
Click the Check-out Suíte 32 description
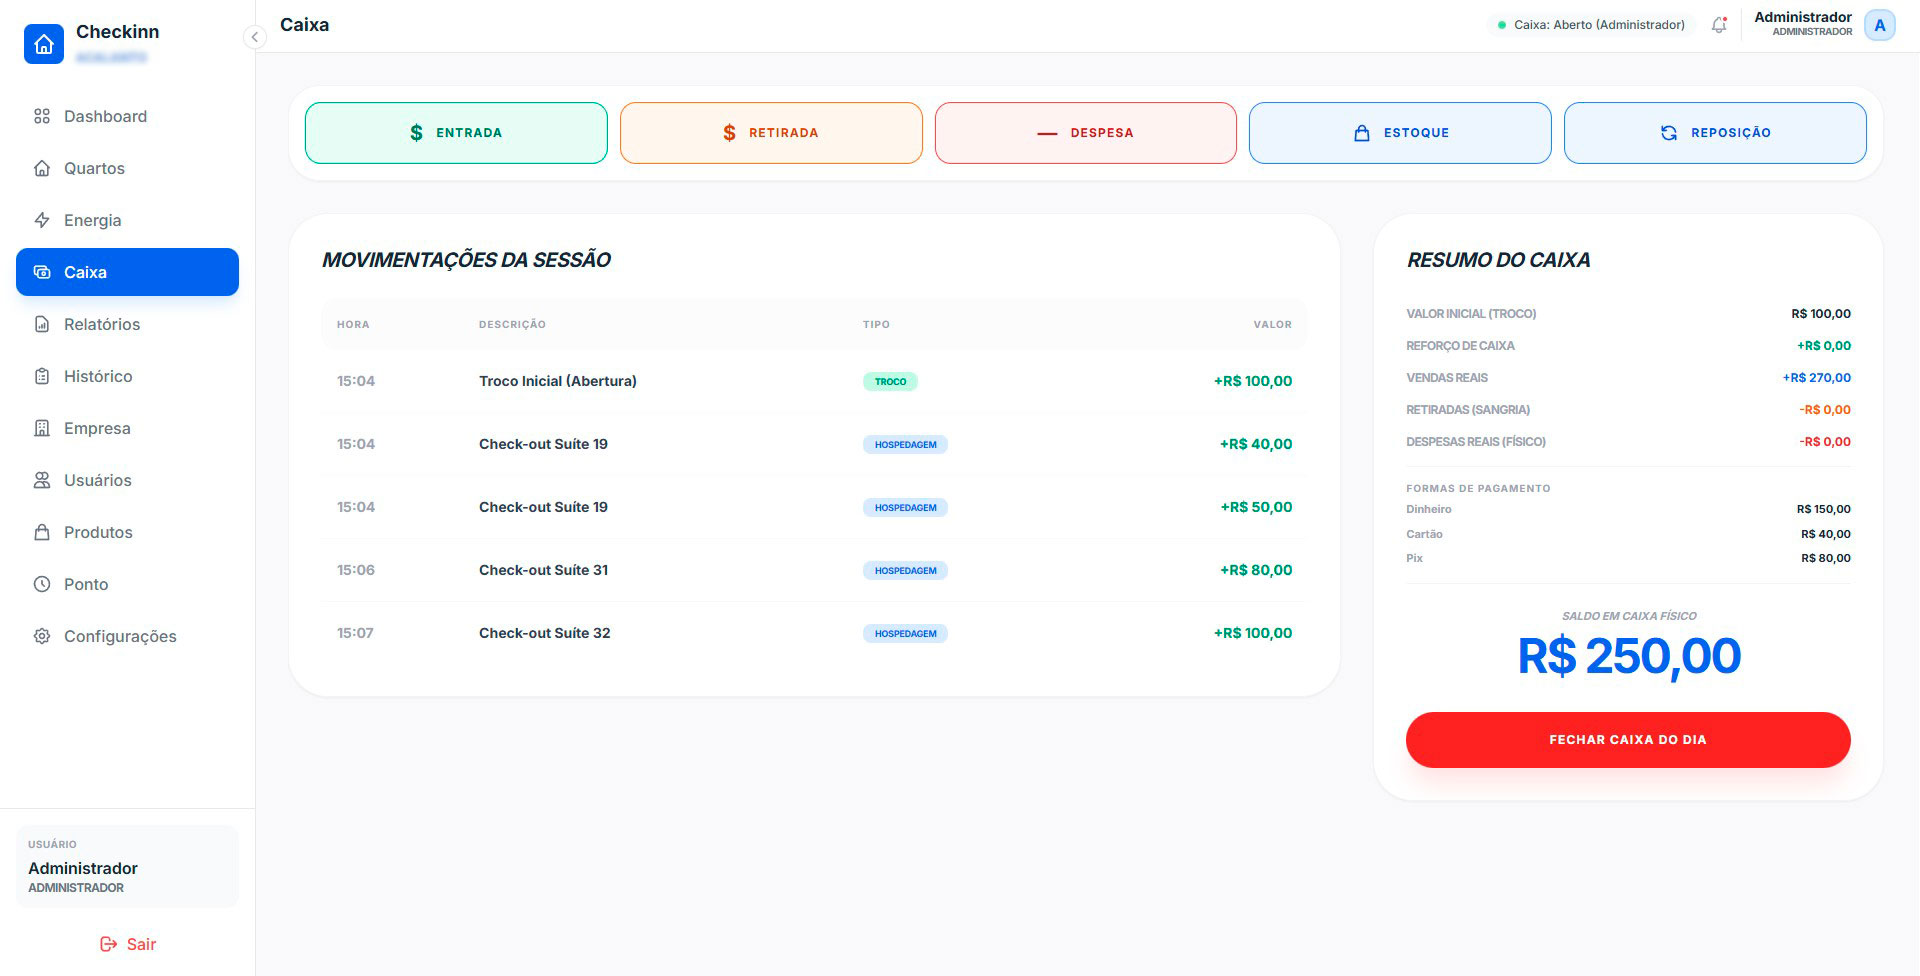(544, 633)
